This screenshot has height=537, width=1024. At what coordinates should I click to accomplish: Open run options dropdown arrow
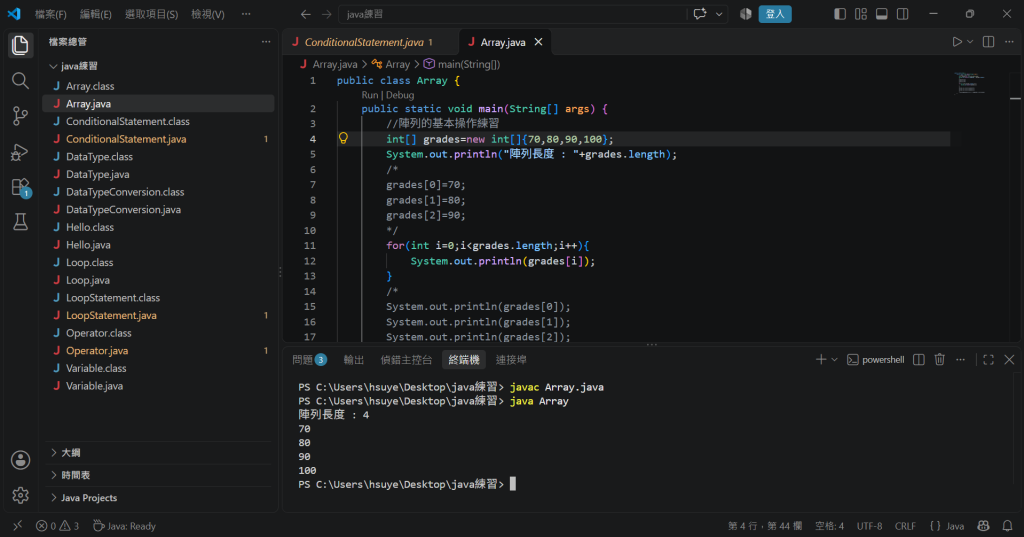click(970, 42)
